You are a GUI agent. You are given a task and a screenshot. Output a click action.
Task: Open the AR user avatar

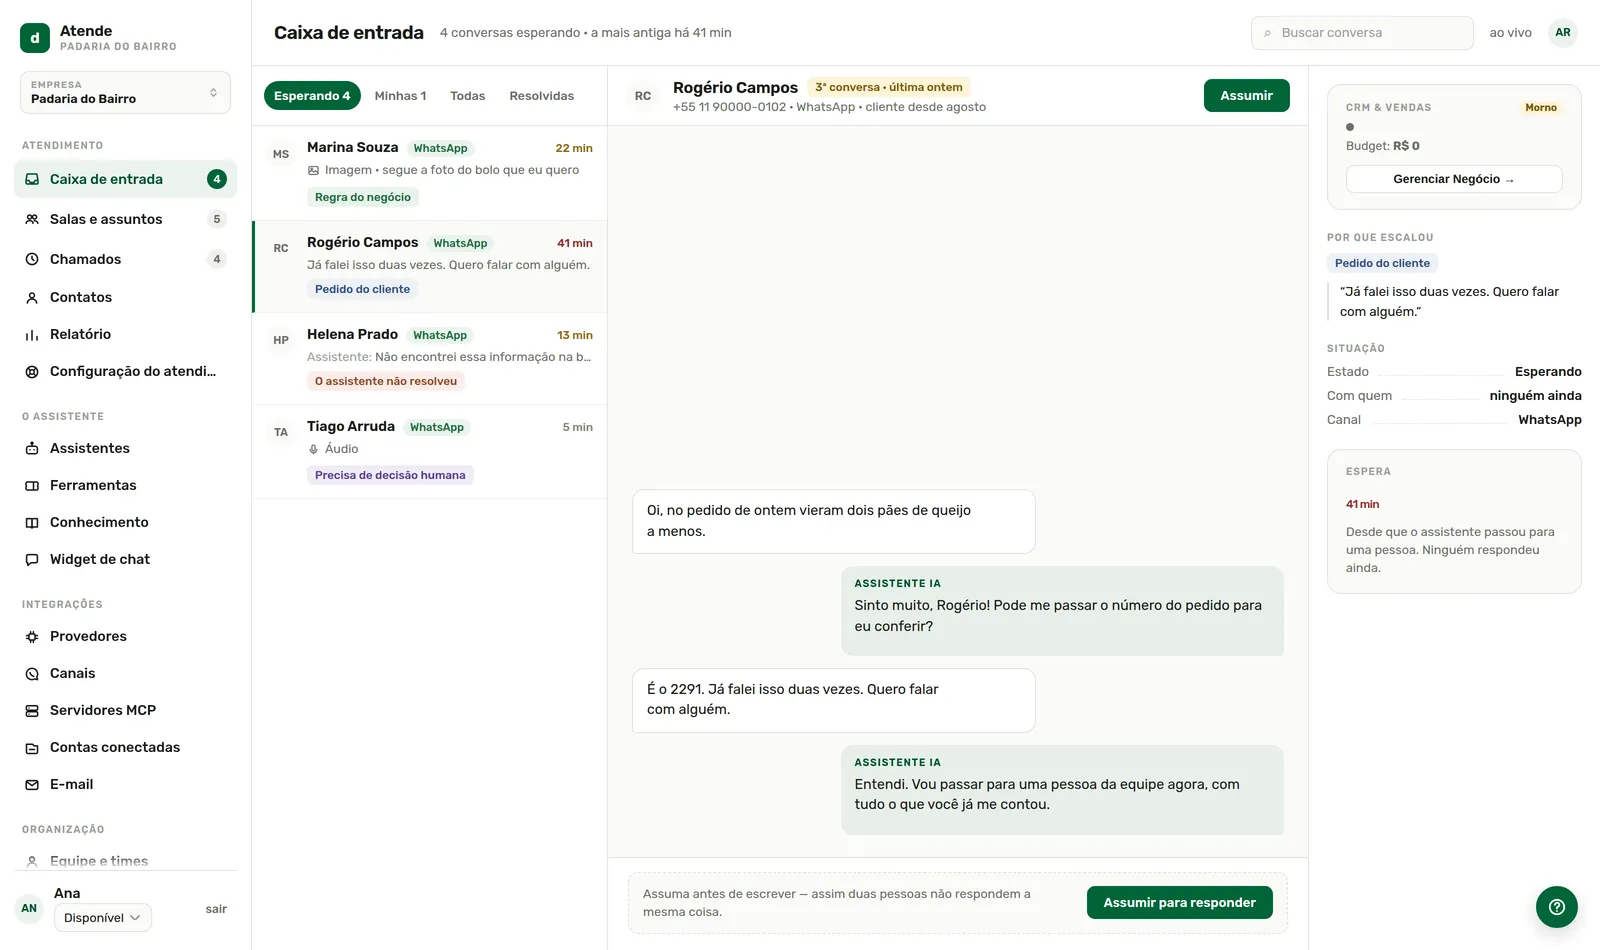click(x=1562, y=33)
